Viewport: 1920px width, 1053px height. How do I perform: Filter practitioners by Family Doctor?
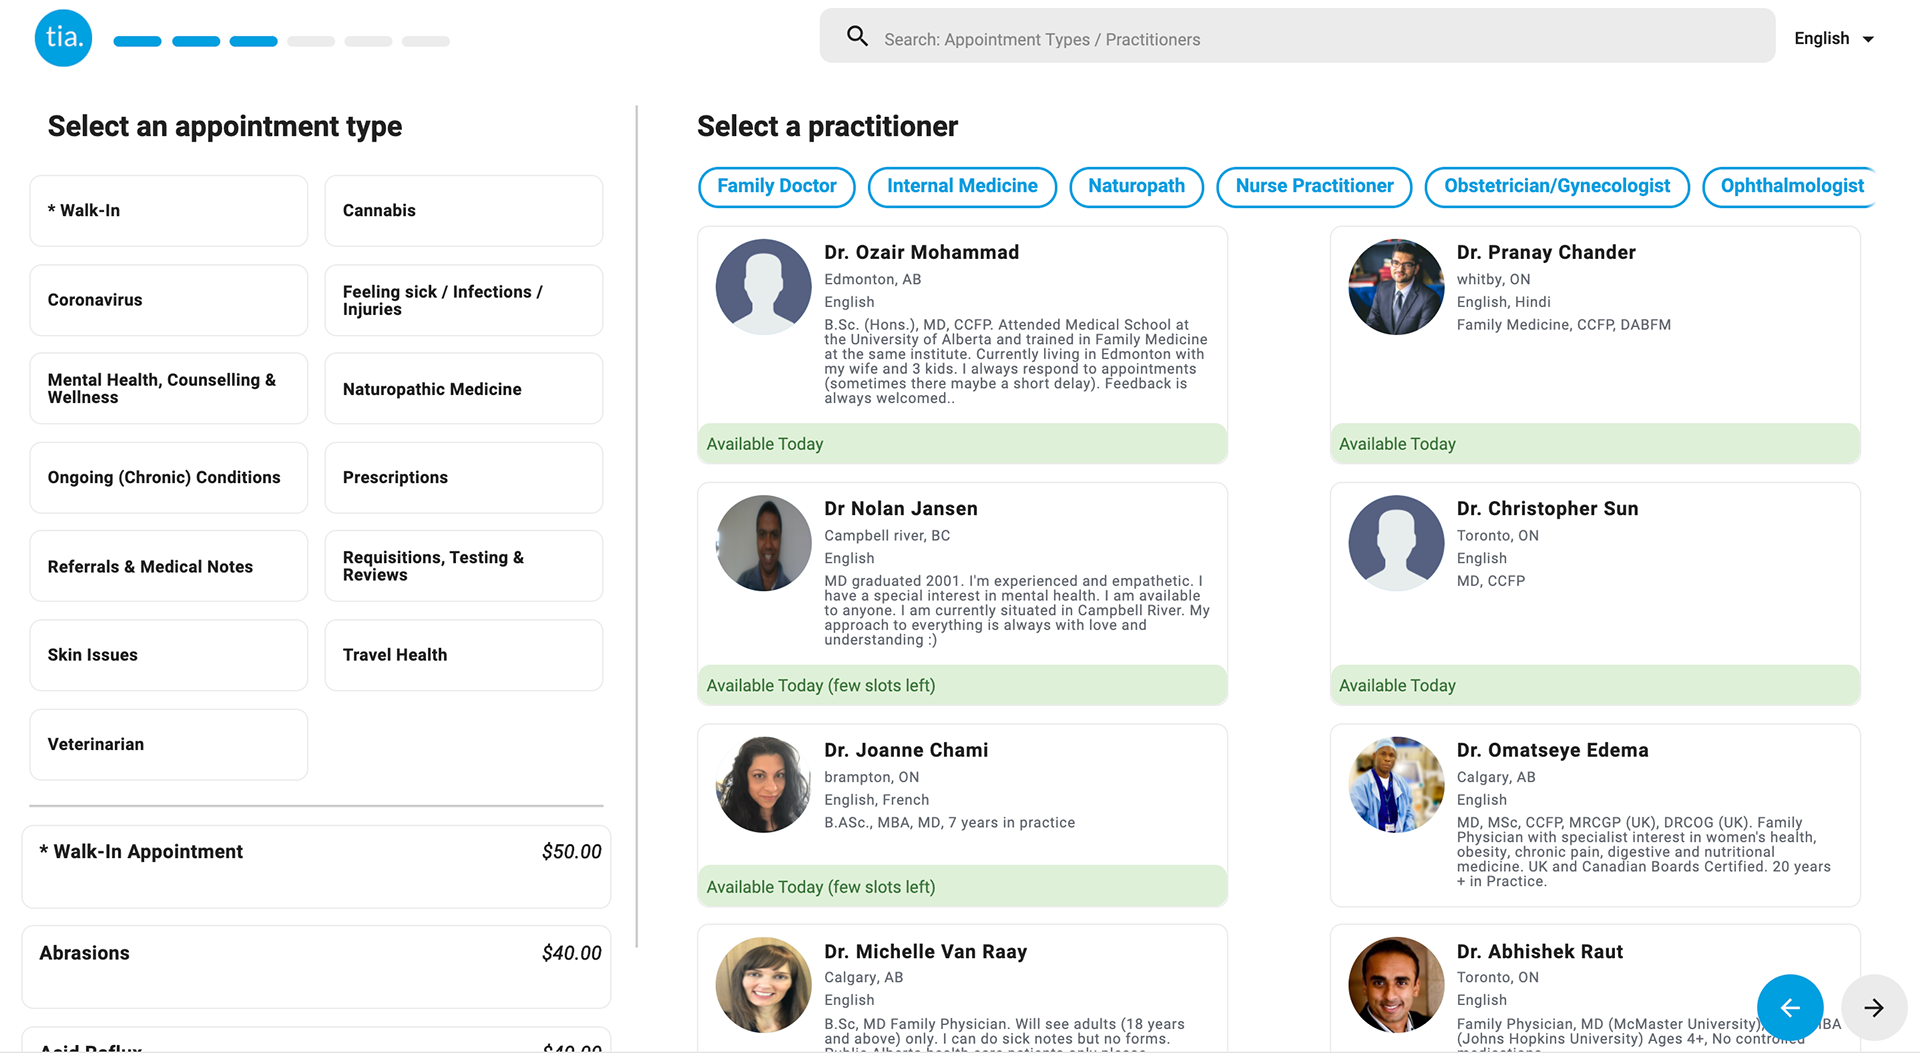tap(776, 186)
